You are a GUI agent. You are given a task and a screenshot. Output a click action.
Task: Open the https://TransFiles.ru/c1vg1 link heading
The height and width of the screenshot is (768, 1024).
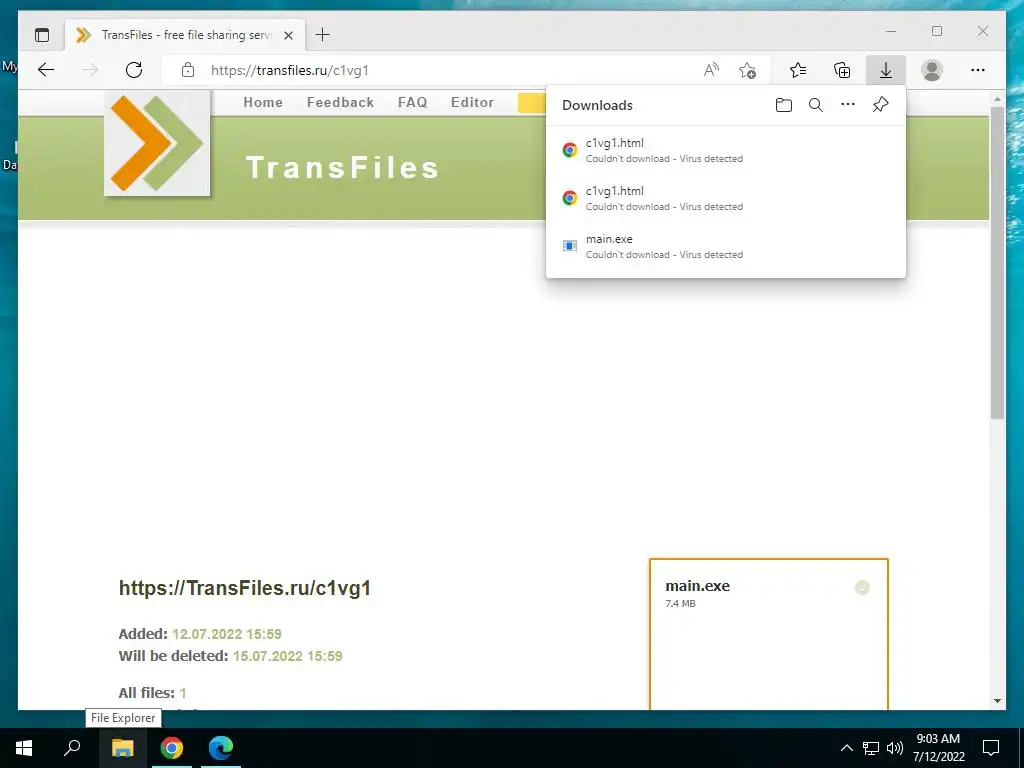(x=245, y=588)
